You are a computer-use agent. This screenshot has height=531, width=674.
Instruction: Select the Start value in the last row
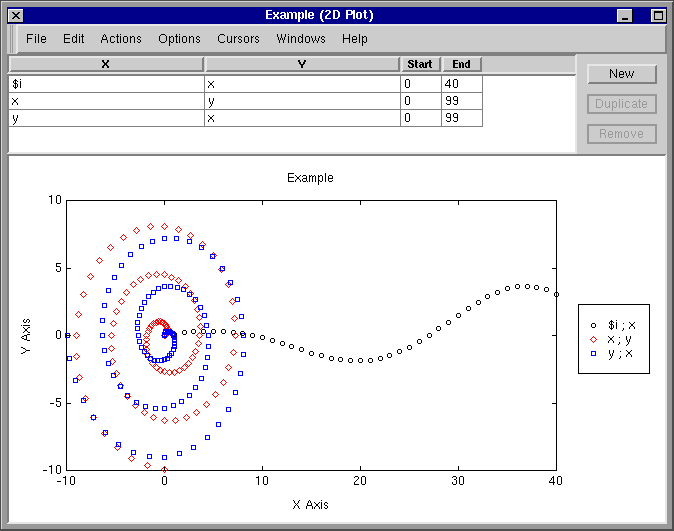[x=420, y=118]
